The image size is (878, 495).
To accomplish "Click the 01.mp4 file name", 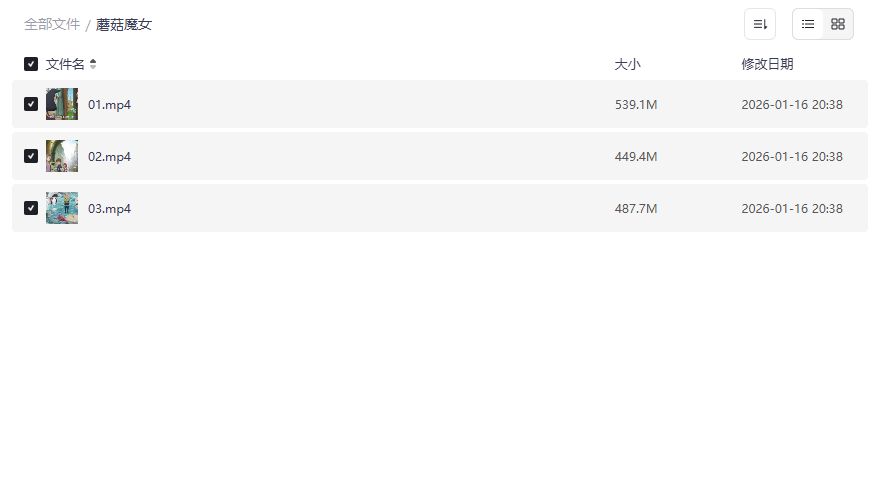I will point(110,104).
